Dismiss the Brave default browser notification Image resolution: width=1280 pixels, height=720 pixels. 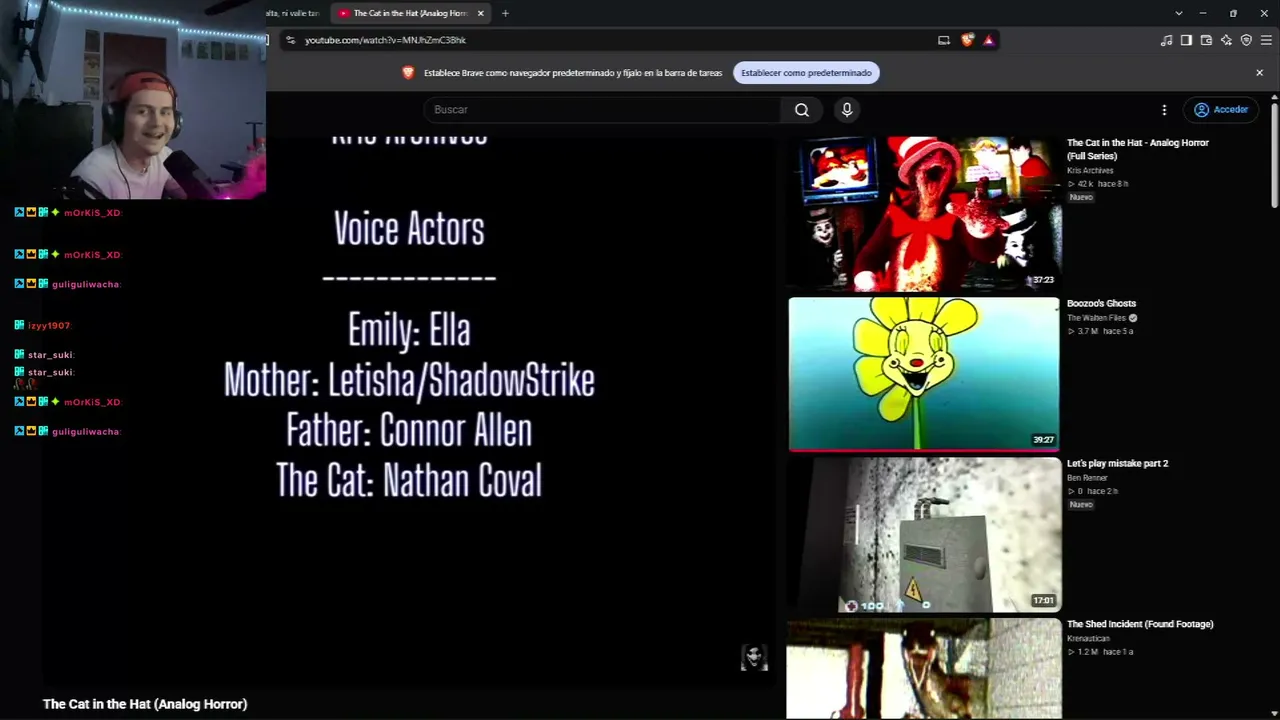coord(1259,73)
